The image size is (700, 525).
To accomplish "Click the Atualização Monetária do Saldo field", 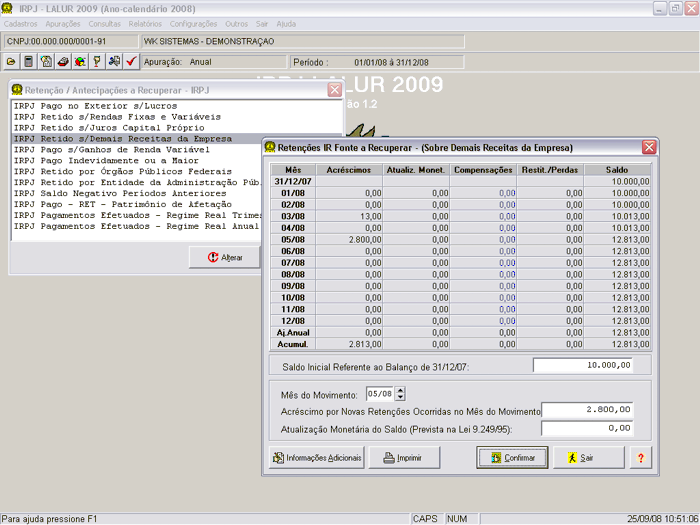I will point(589,428).
